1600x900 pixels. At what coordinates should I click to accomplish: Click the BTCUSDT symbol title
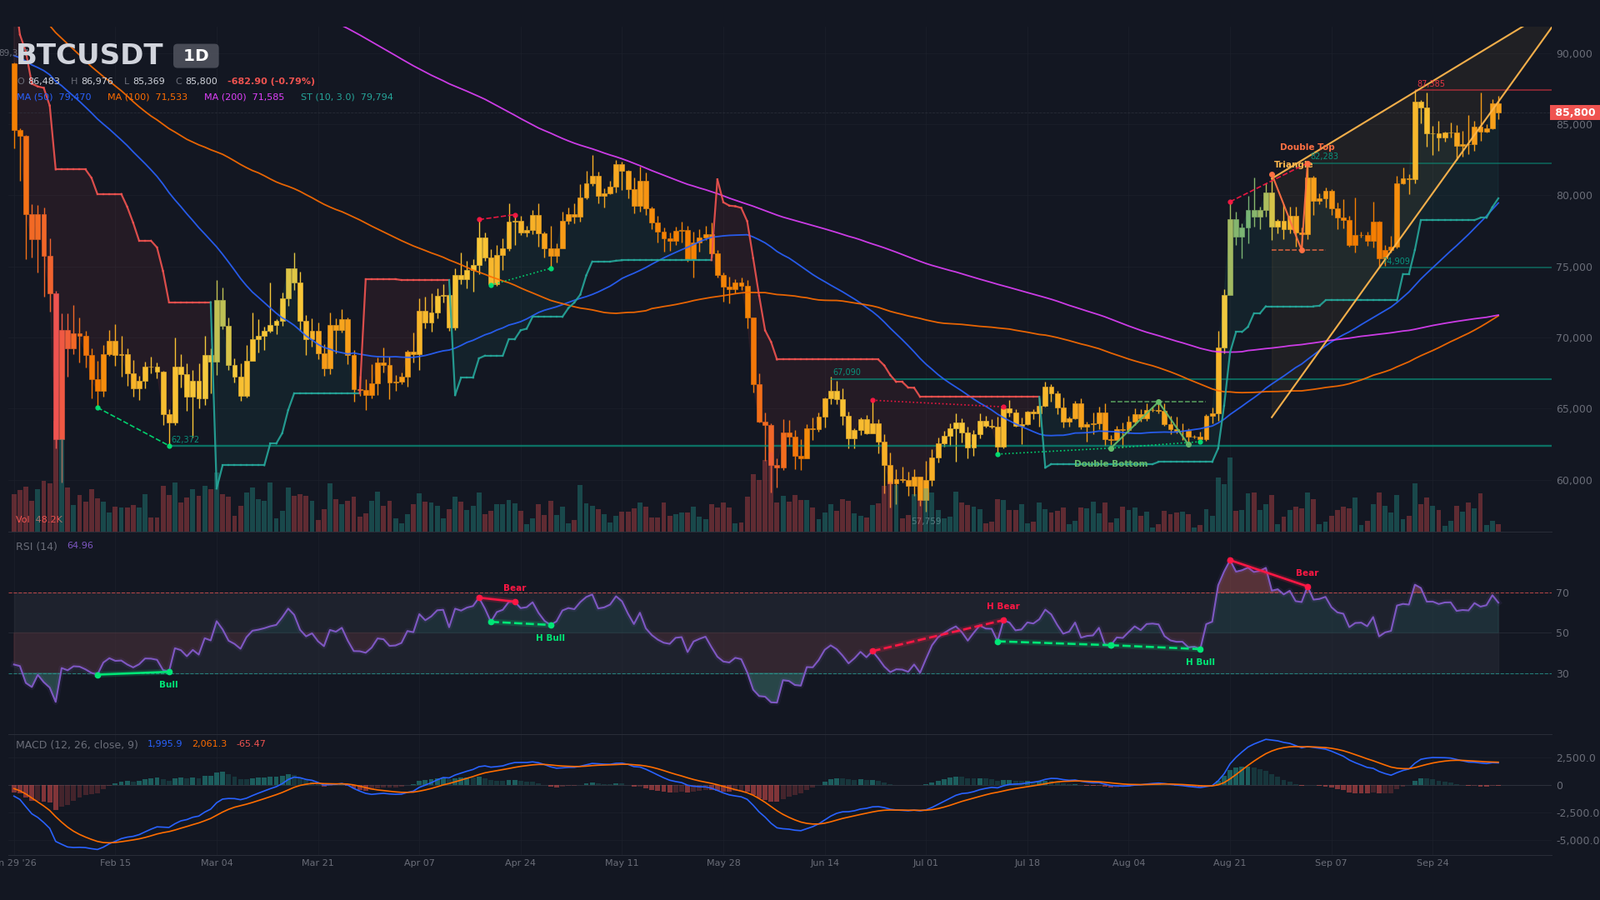pos(89,55)
